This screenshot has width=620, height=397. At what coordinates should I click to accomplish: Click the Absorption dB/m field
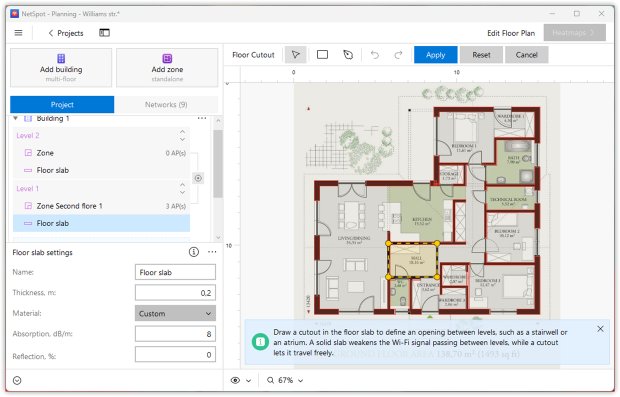tap(175, 334)
